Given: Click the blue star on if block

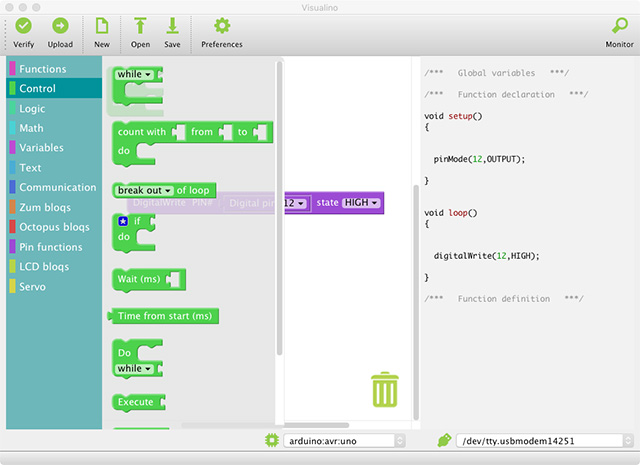Looking at the screenshot, I should (x=123, y=221).
